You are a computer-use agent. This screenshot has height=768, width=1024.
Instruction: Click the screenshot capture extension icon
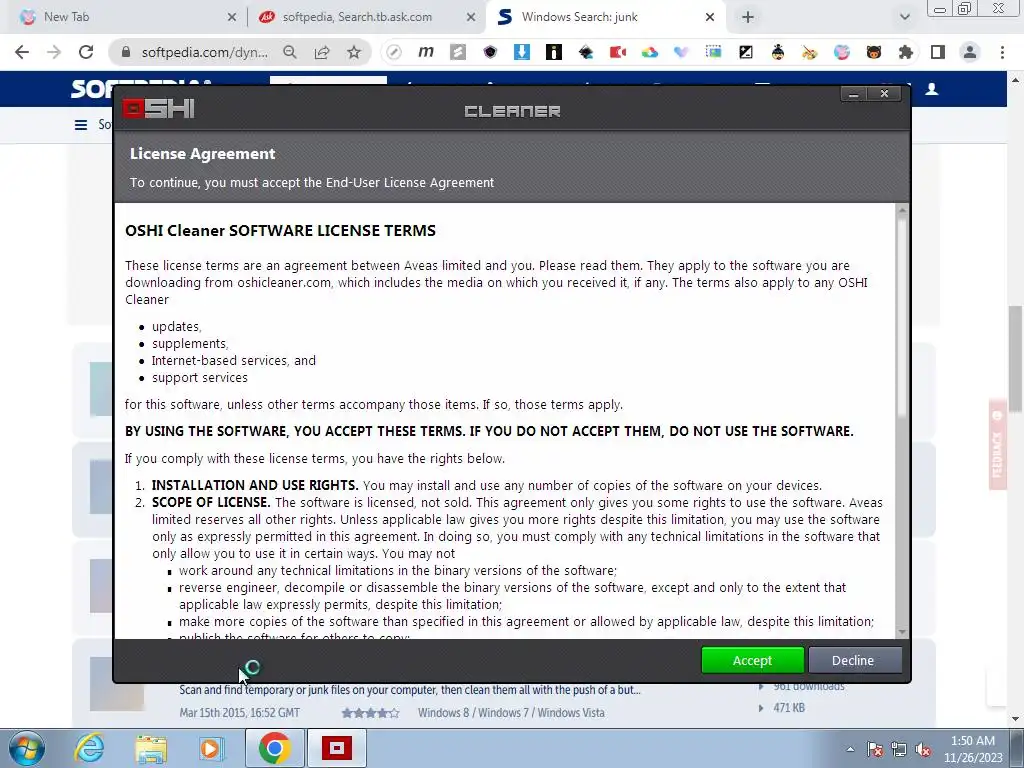coord(714,52)
